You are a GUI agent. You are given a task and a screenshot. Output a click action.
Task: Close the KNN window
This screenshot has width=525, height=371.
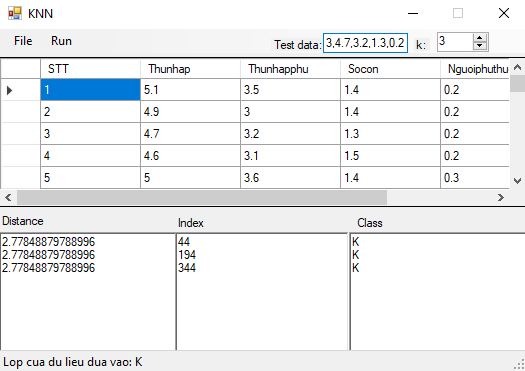coord(504,13)
